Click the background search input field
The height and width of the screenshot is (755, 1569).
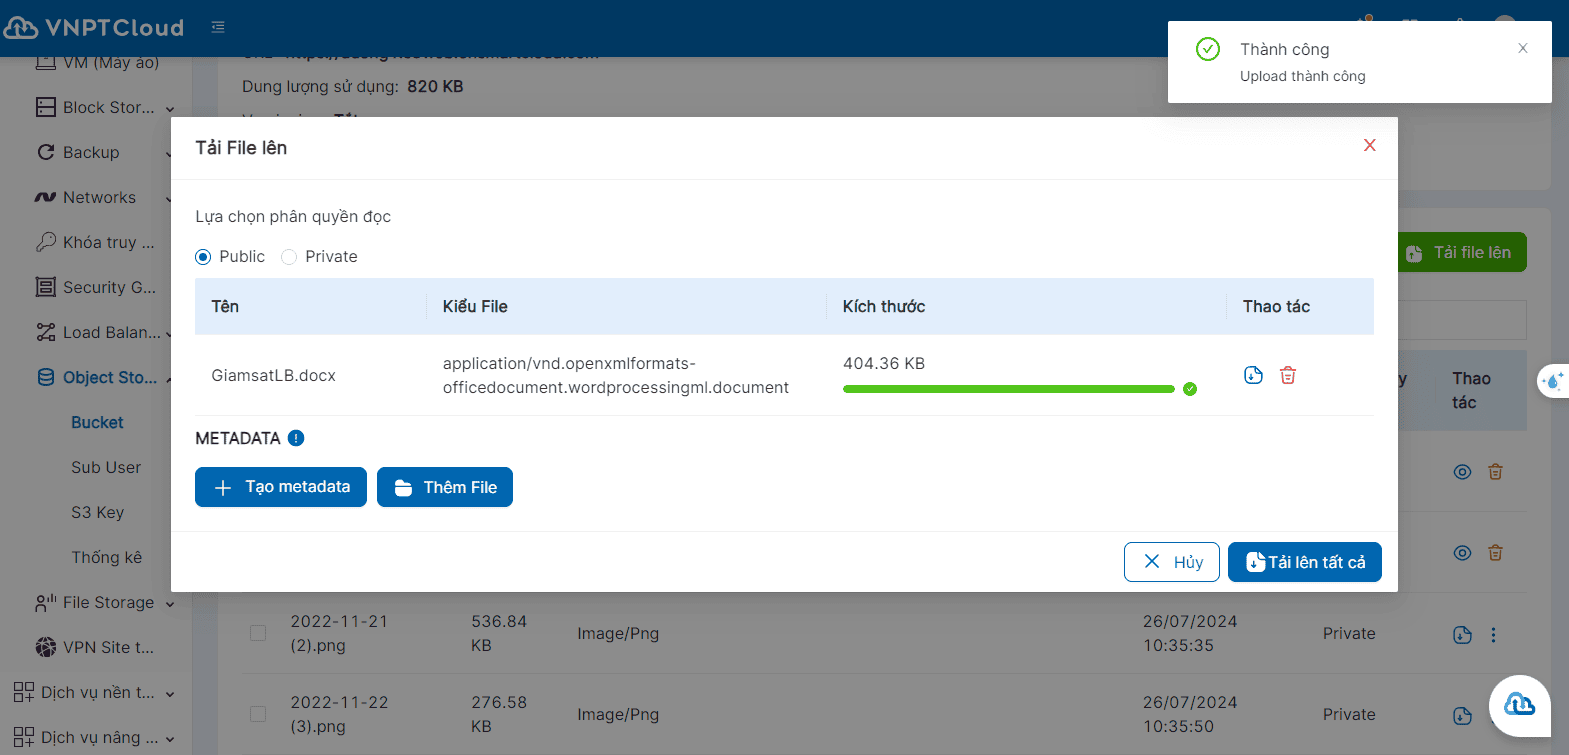pyautogui.click(x=1462, y=320)
